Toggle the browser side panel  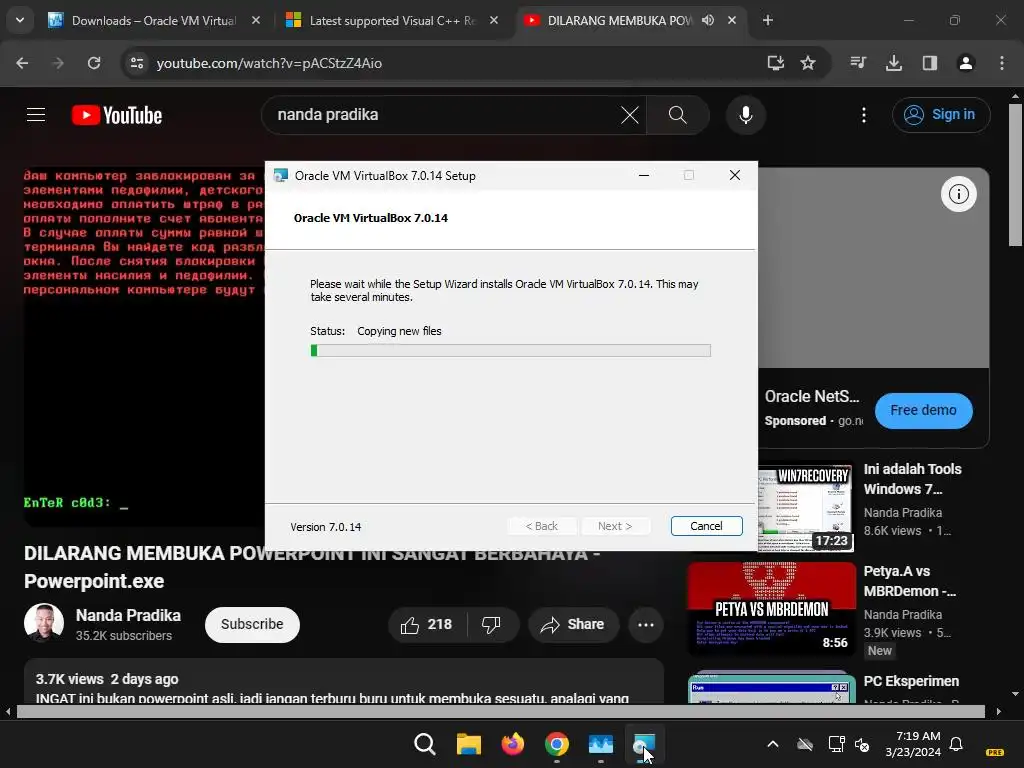click(930, 63)
